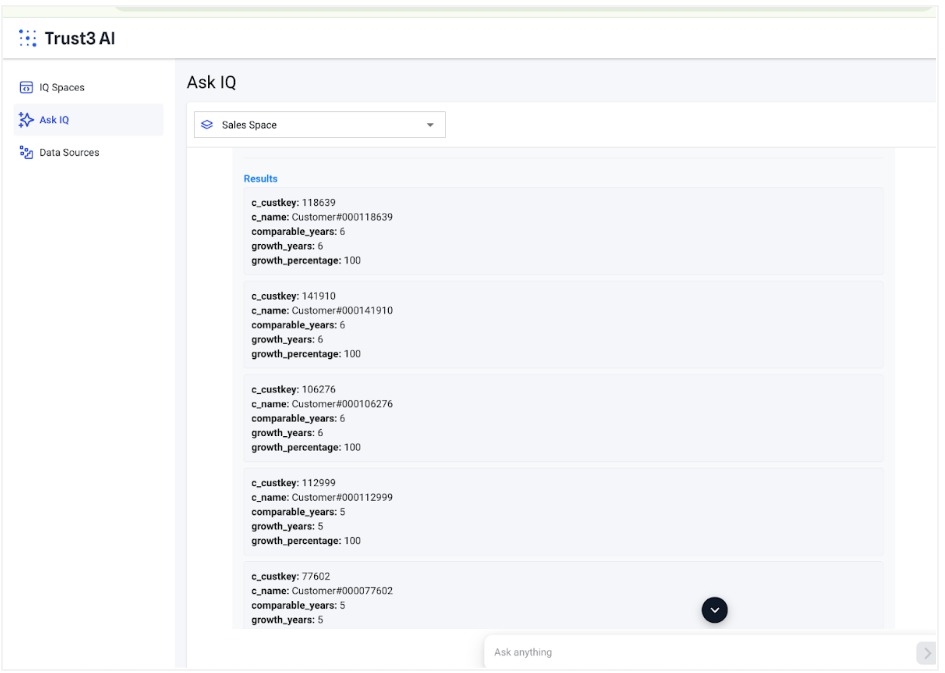Click the Trust3 AI brand name text
Viewport: 945px width, 673px height.
(x=79, y=38)
